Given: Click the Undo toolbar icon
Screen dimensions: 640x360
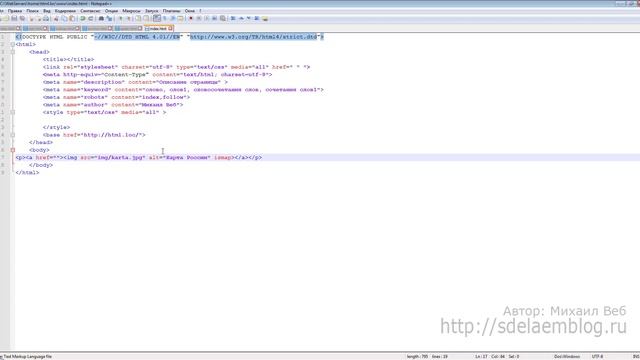Looking at the screenshot, I should tap(83, 18).
